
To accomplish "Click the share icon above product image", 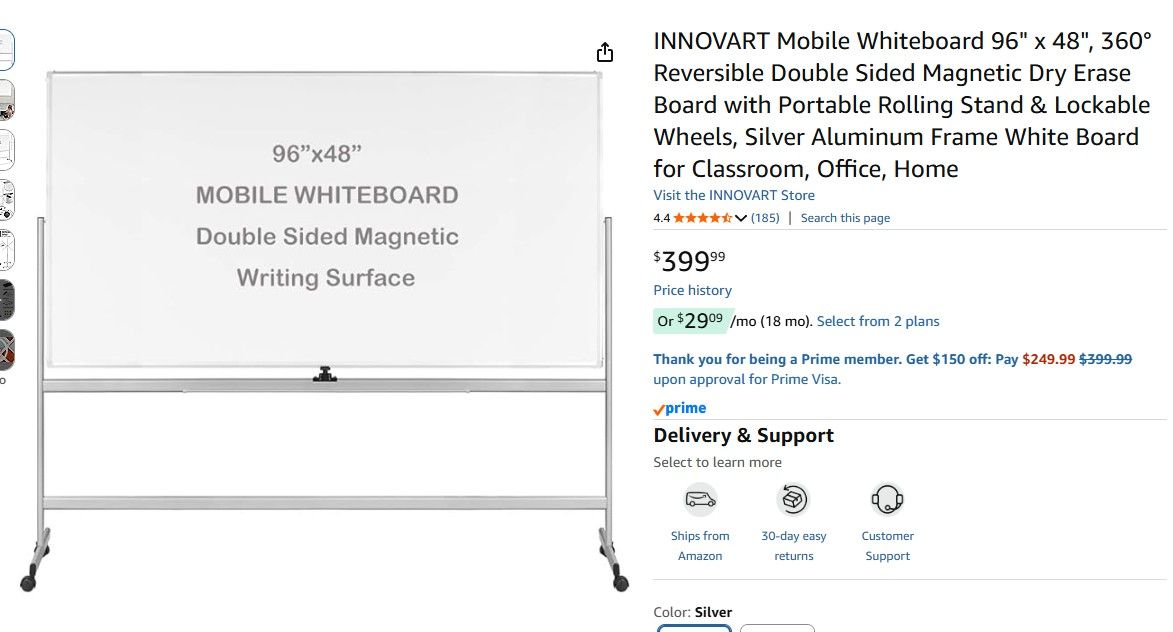I will click(x=605, y=53).
